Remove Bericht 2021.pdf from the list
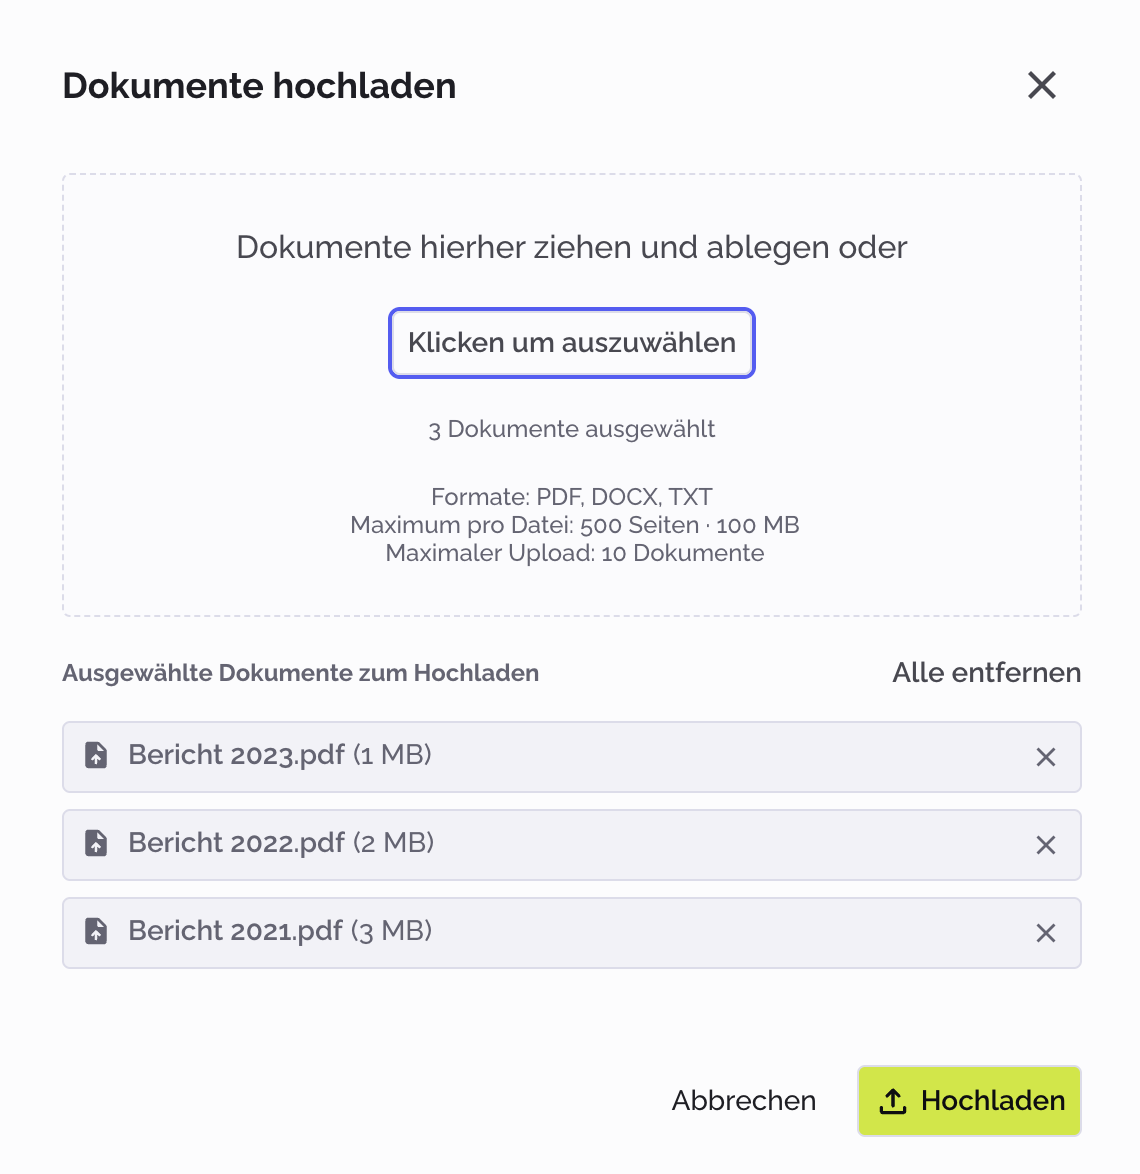The width and height of the screenshot is (1140, 1174). tap(1046, 933)
